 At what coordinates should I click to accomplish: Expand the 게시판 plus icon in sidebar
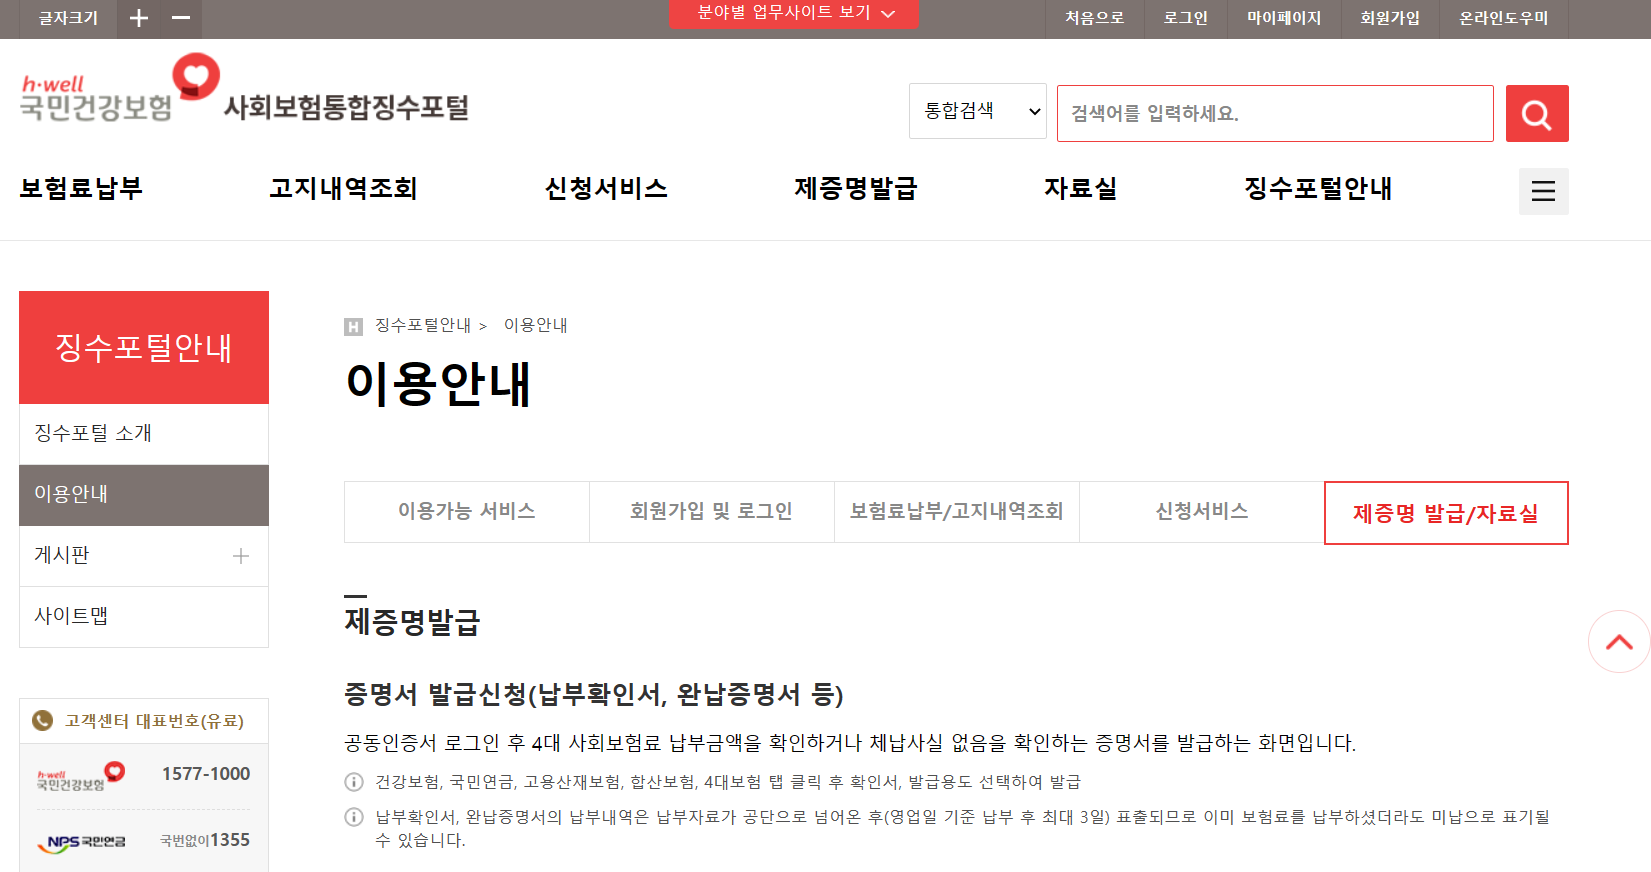pos(241,556)
